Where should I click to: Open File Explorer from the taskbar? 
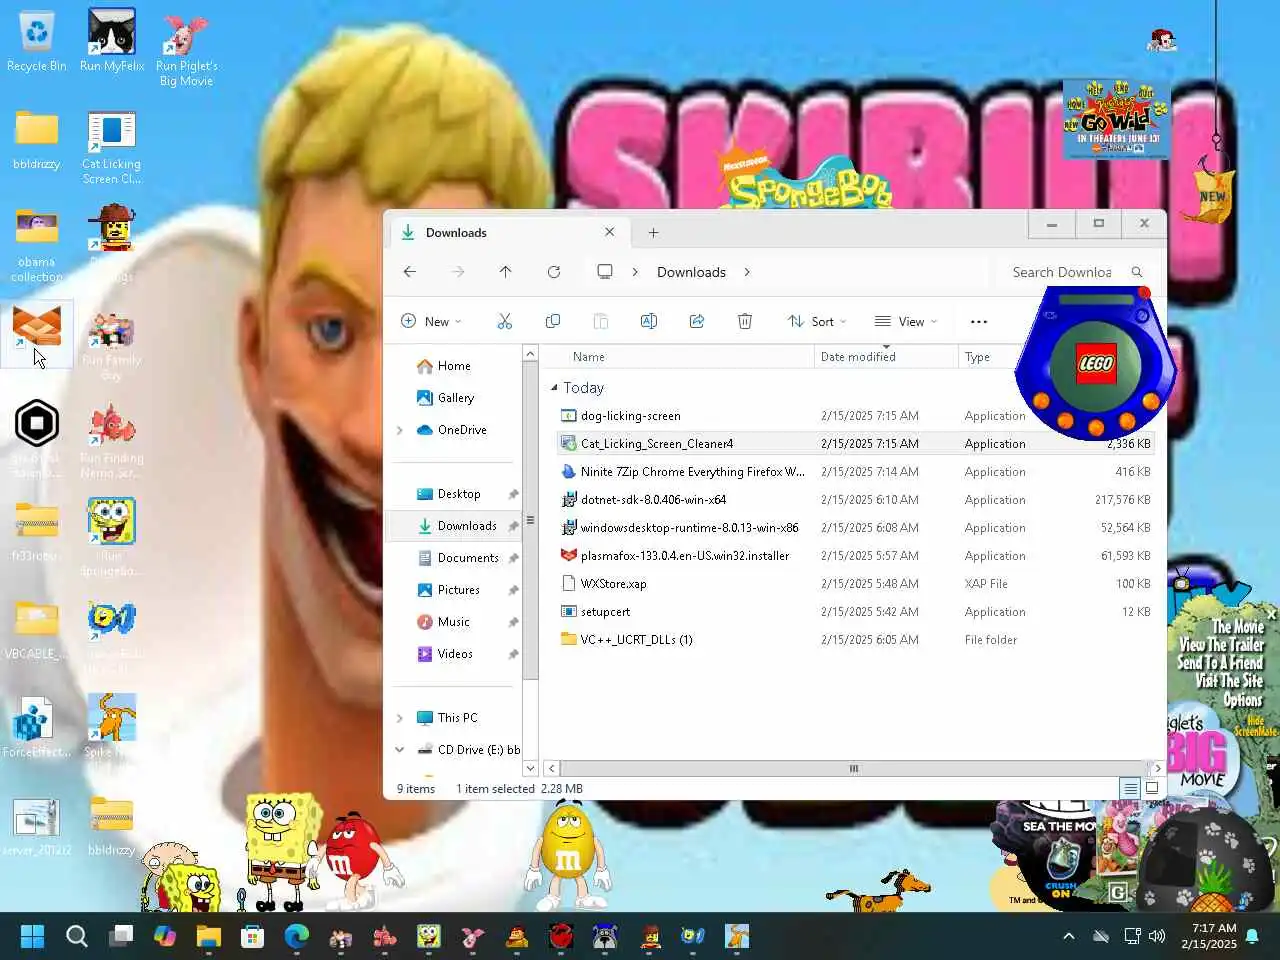[208, 936]
